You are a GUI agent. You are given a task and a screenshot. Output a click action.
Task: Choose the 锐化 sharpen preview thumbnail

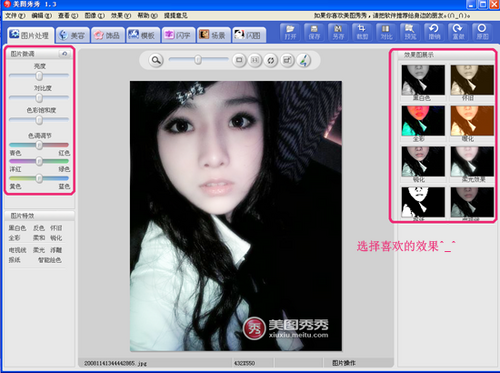coord(423,161)
